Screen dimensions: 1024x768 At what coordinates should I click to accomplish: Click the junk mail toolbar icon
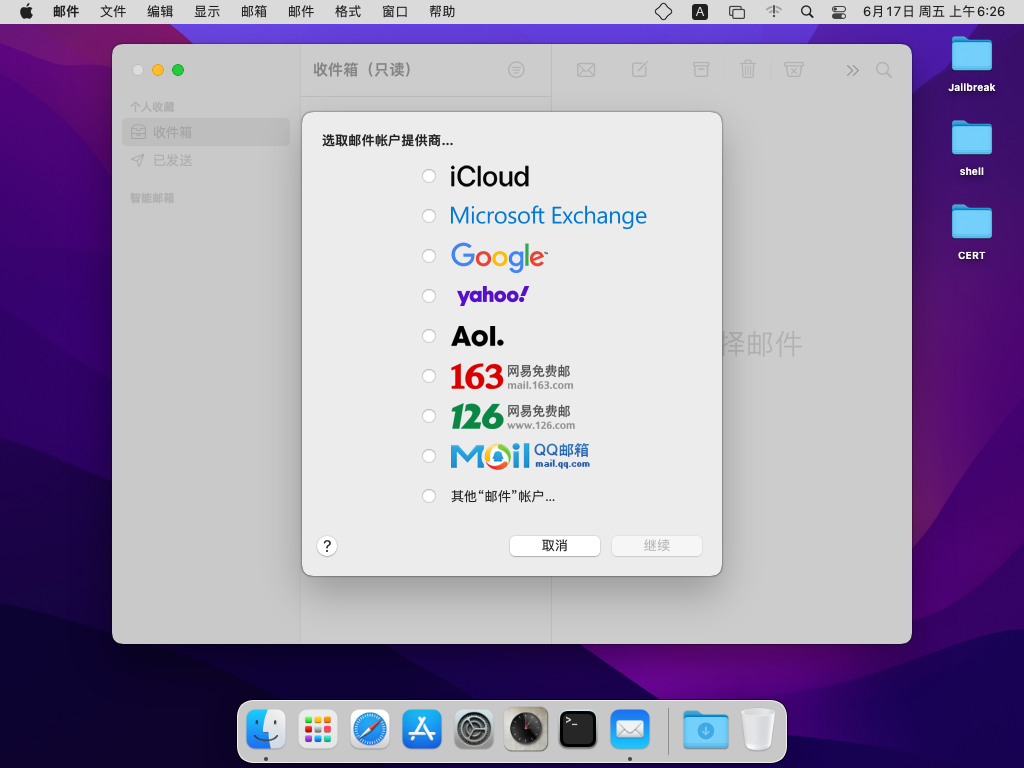pos(793,69)
